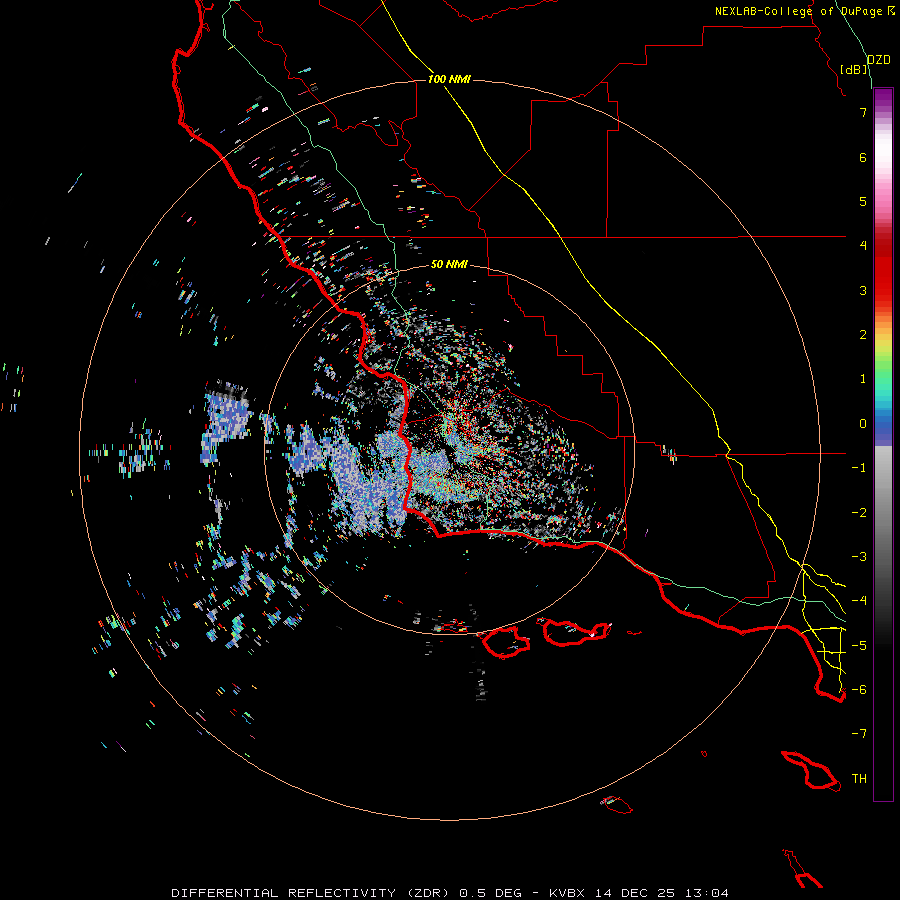Click the 4 value on the color scale
The image size is (900, 900).
click(863, 246)
